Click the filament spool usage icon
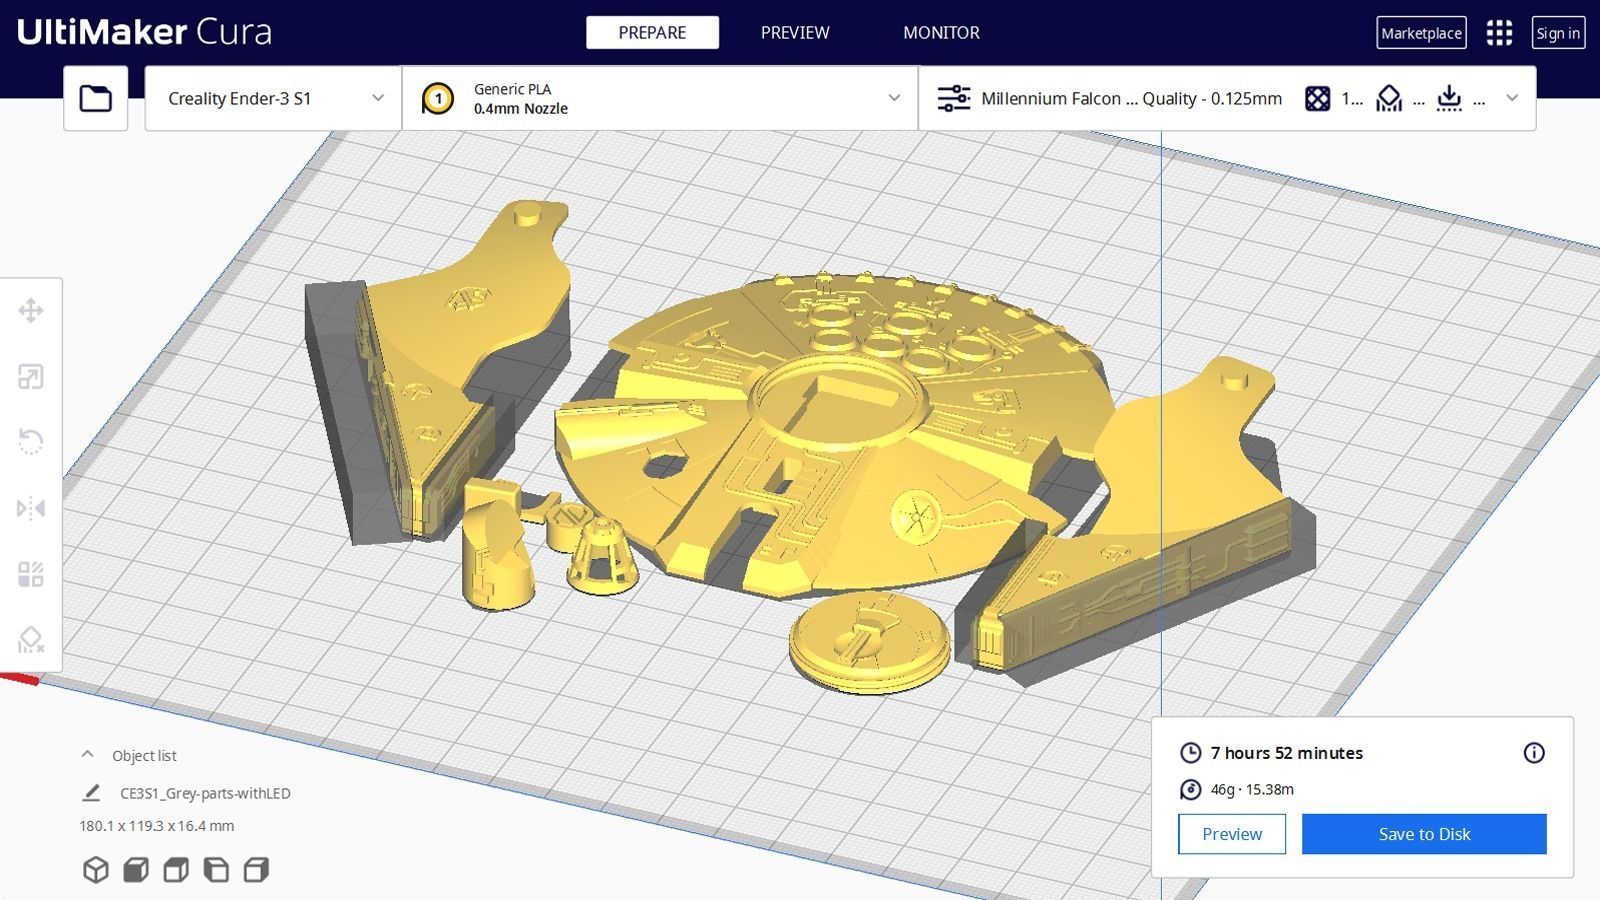The image size is (1600, 900). click(1190, 790)
